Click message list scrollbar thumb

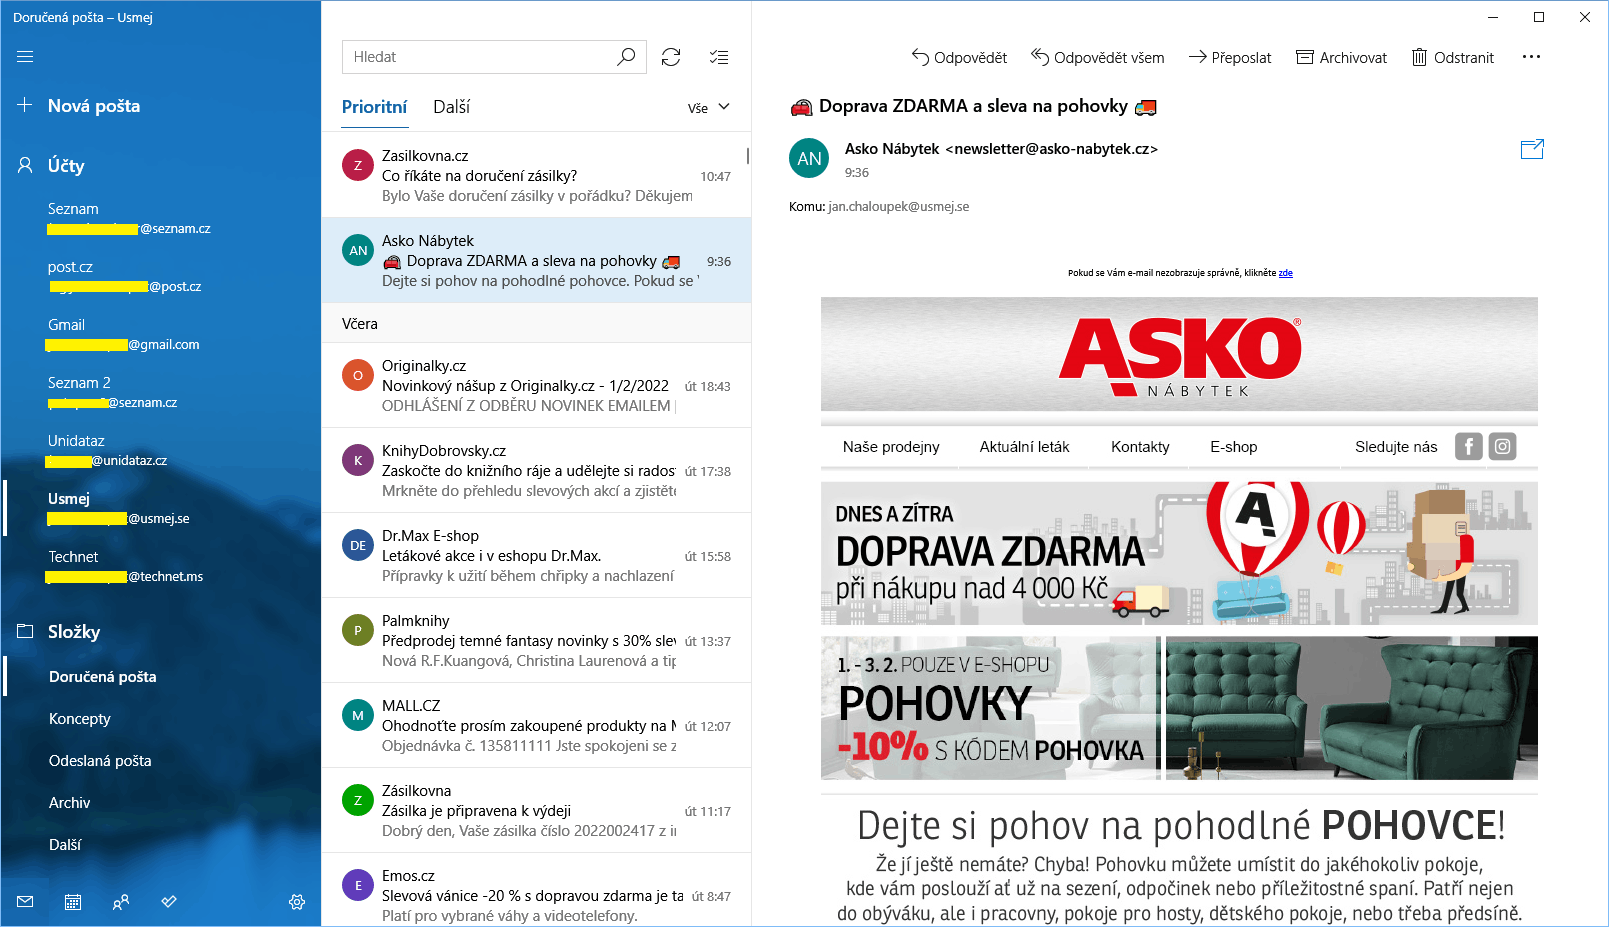pyautogui.click(x=748, y=156)
